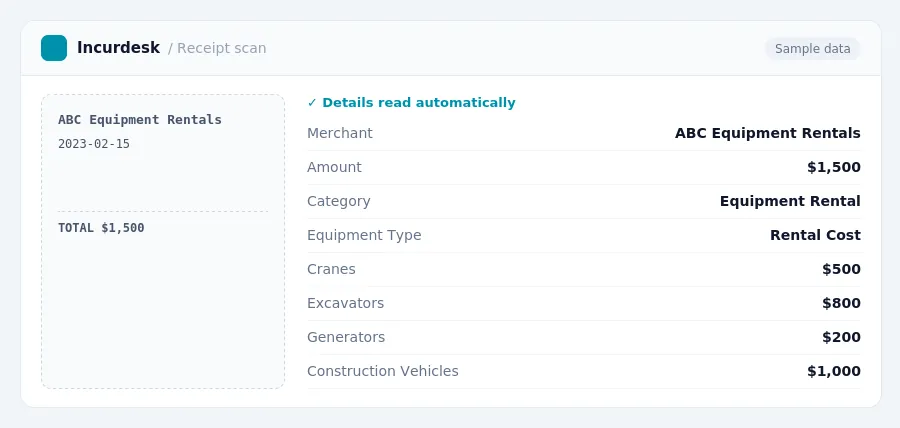Select the Receipt scan breadcrumb

(222, 48)
